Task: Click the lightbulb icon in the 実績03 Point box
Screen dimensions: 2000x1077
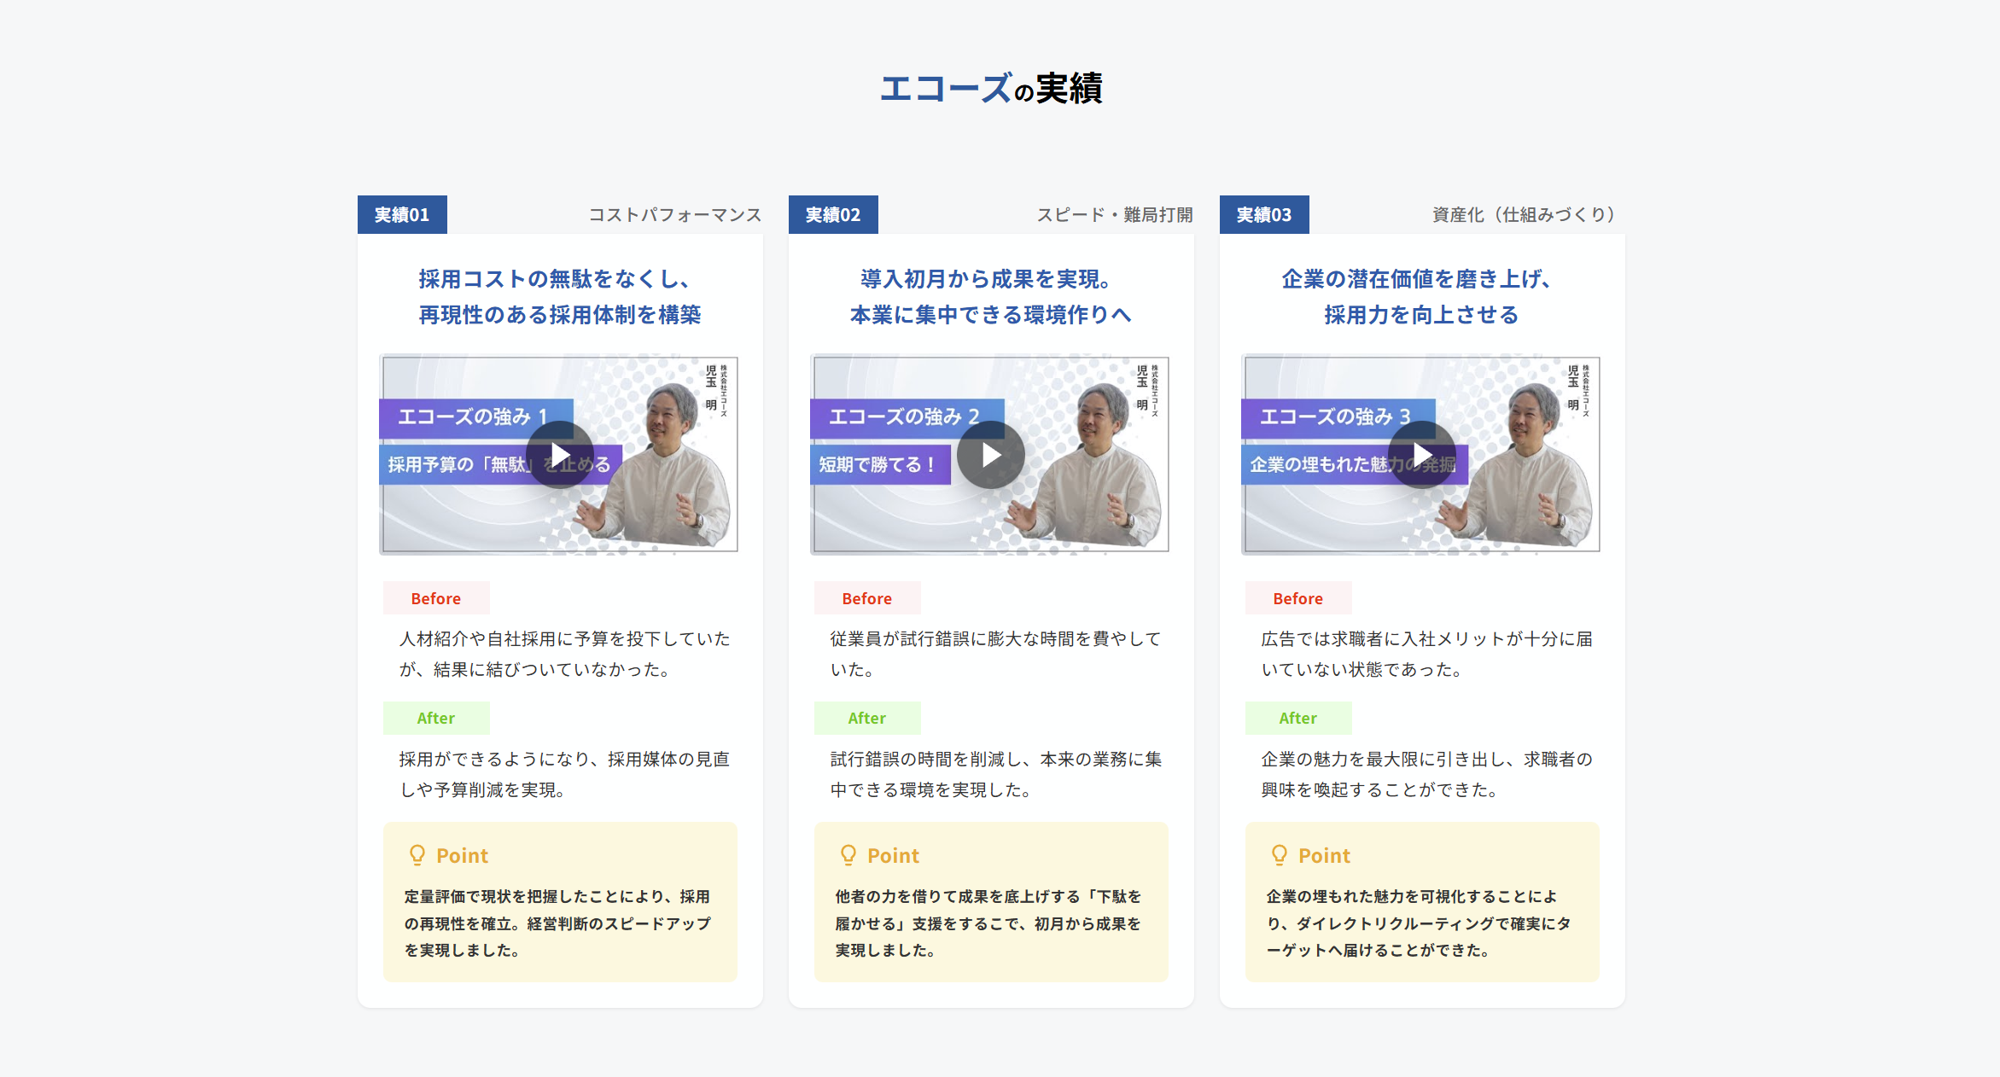Action: (1279, 855)
